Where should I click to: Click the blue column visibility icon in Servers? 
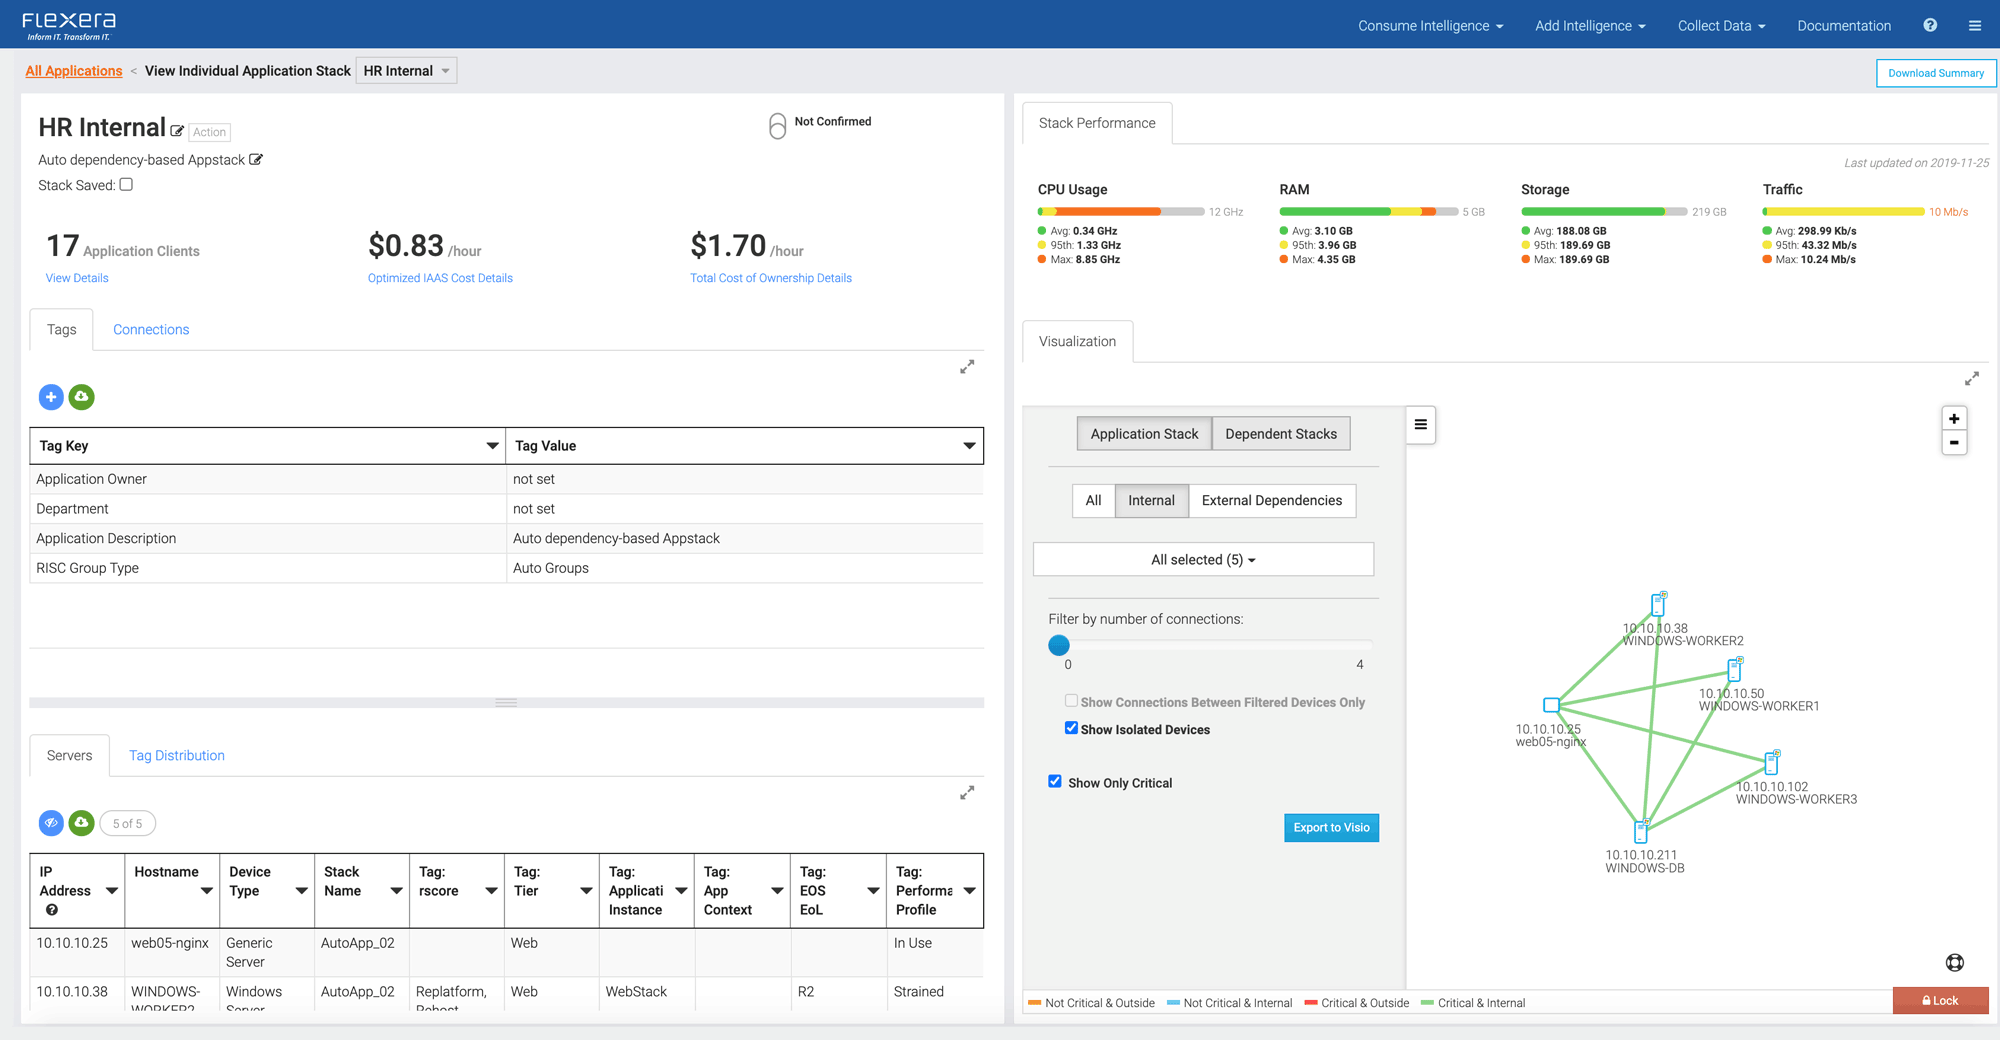click(x=51, y=823)
